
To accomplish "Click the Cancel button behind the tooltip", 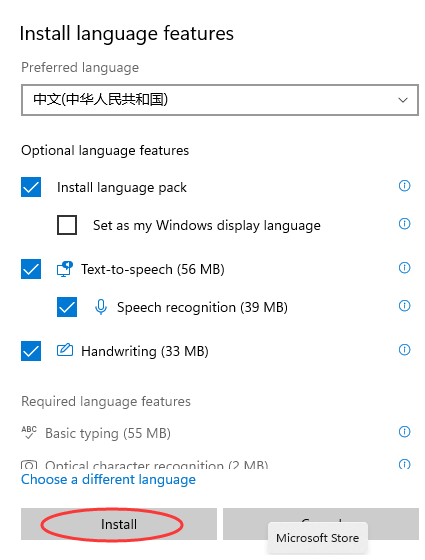I will coord(321,516).
